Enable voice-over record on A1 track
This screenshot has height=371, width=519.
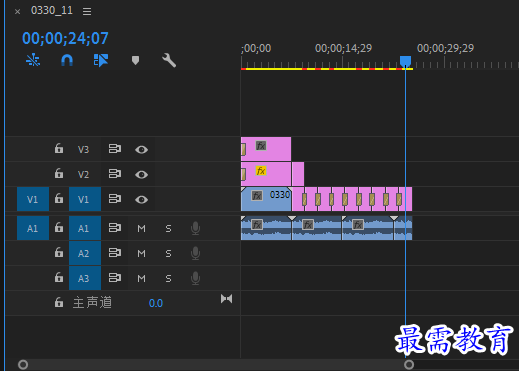195,228
